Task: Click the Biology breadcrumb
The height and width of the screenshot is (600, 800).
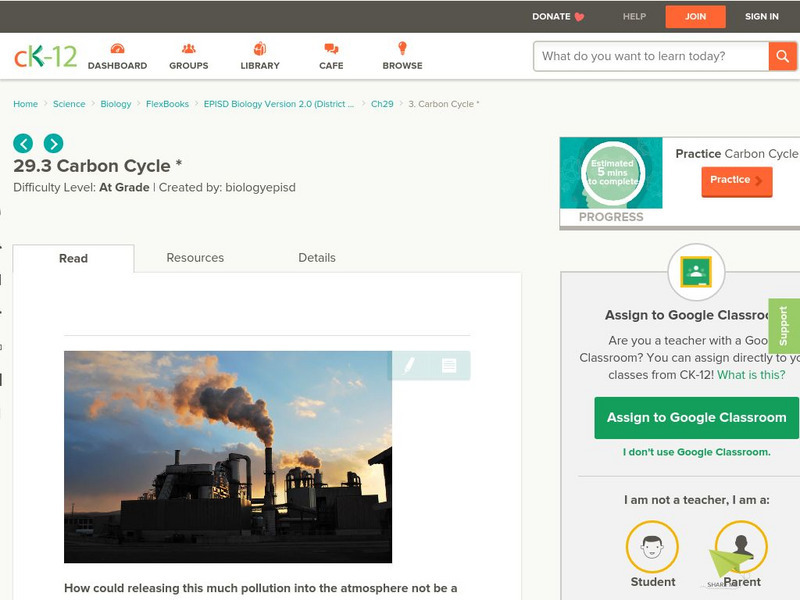Action: (116, 104)
